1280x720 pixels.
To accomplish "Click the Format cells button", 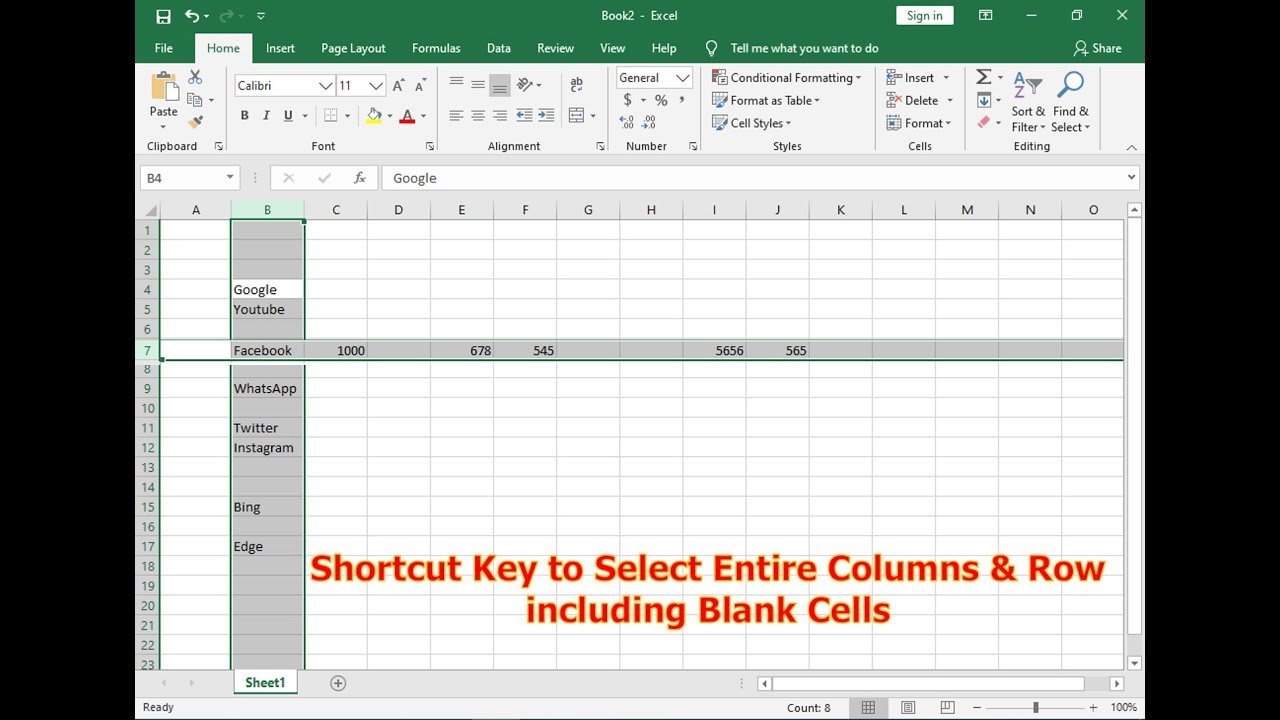I will (x=920, y=123).
